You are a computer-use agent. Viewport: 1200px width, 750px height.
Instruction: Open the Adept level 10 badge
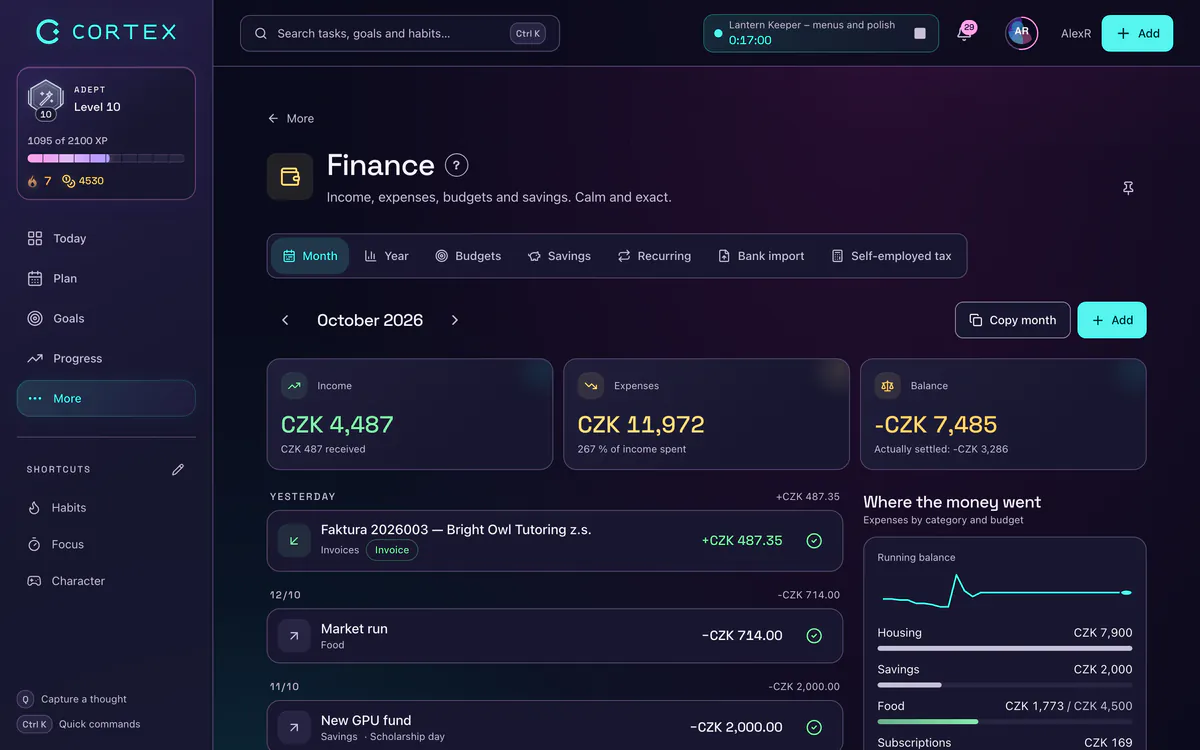click(x=46, y=99)
